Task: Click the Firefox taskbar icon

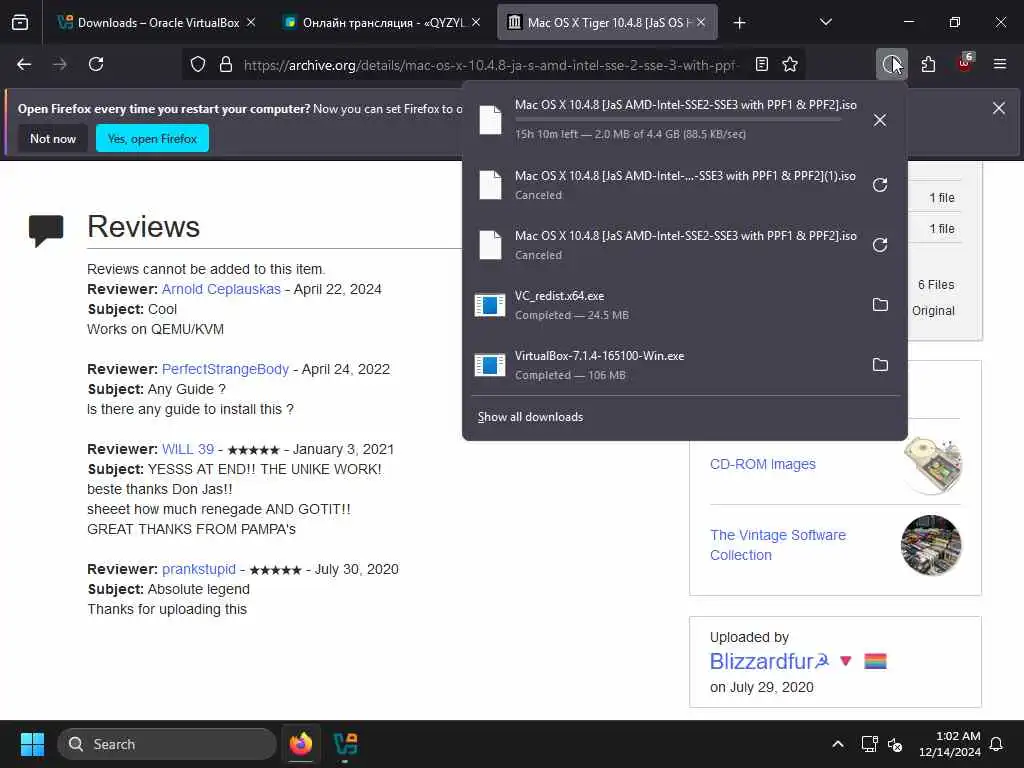Action: (x=301, y=744)
